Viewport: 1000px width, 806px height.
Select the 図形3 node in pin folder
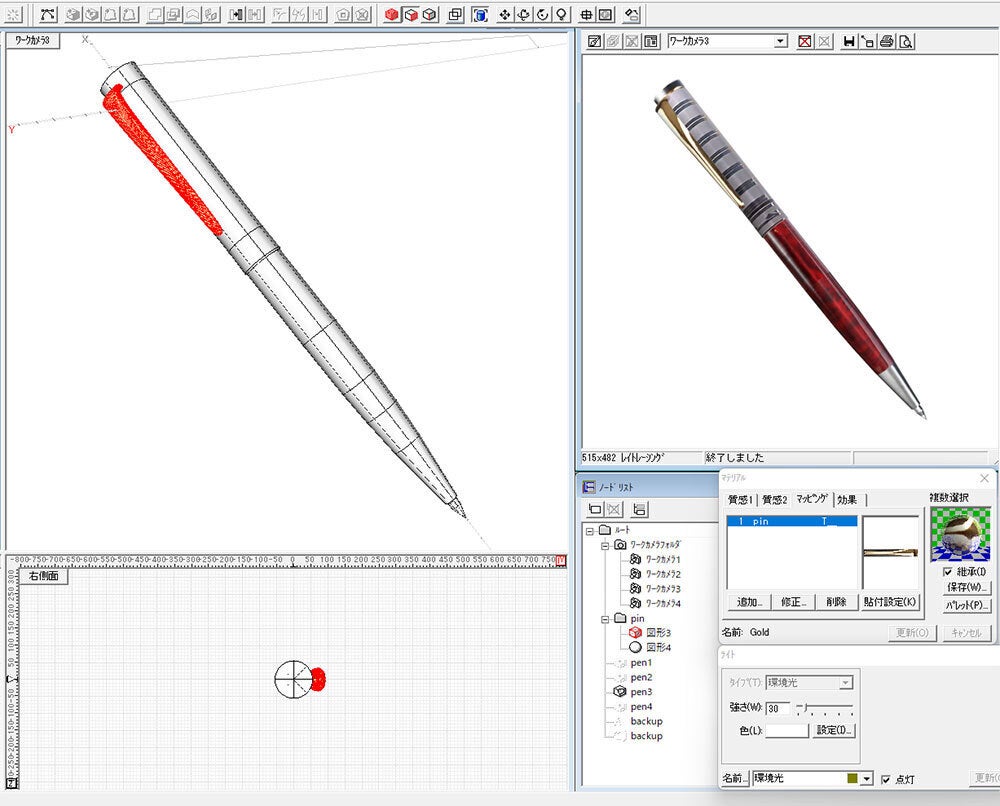[x=657, y=633]
